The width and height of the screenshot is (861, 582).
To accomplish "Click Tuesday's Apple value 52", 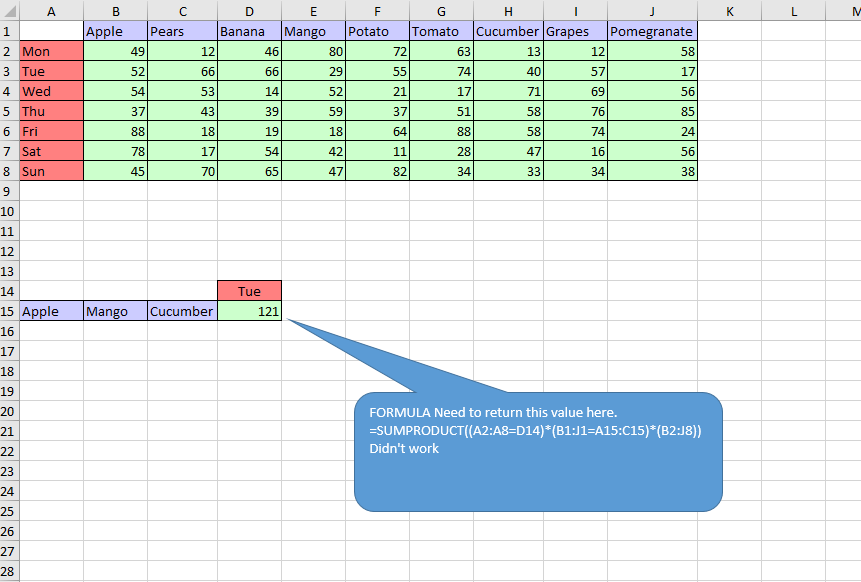I will coord(115,71).
